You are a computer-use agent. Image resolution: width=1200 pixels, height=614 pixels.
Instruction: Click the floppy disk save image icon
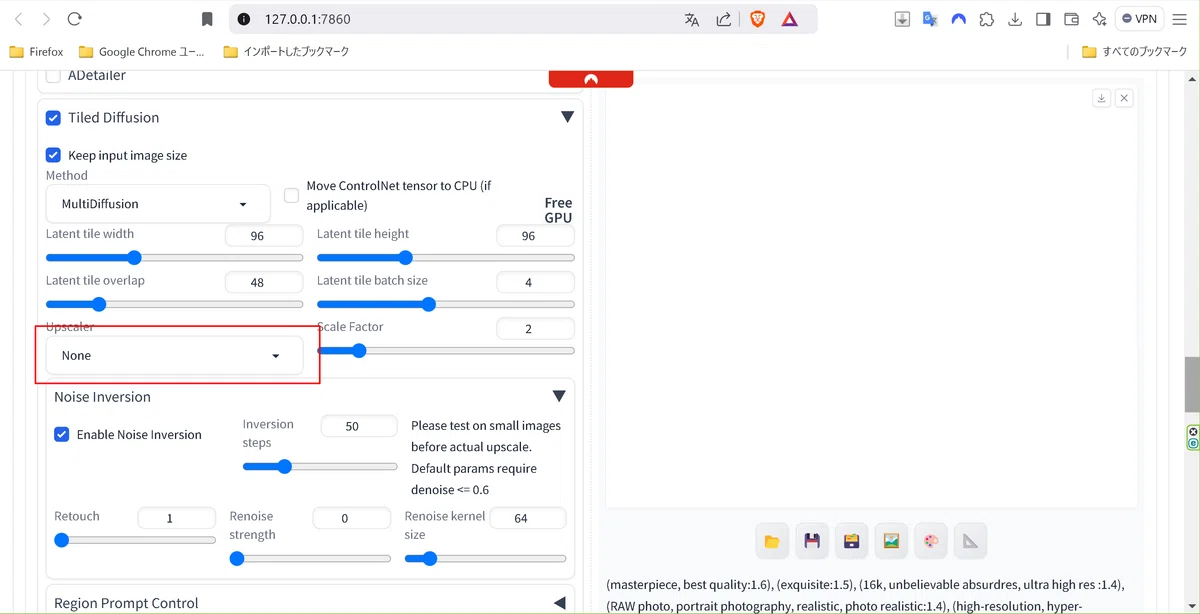tap(811, 541)
